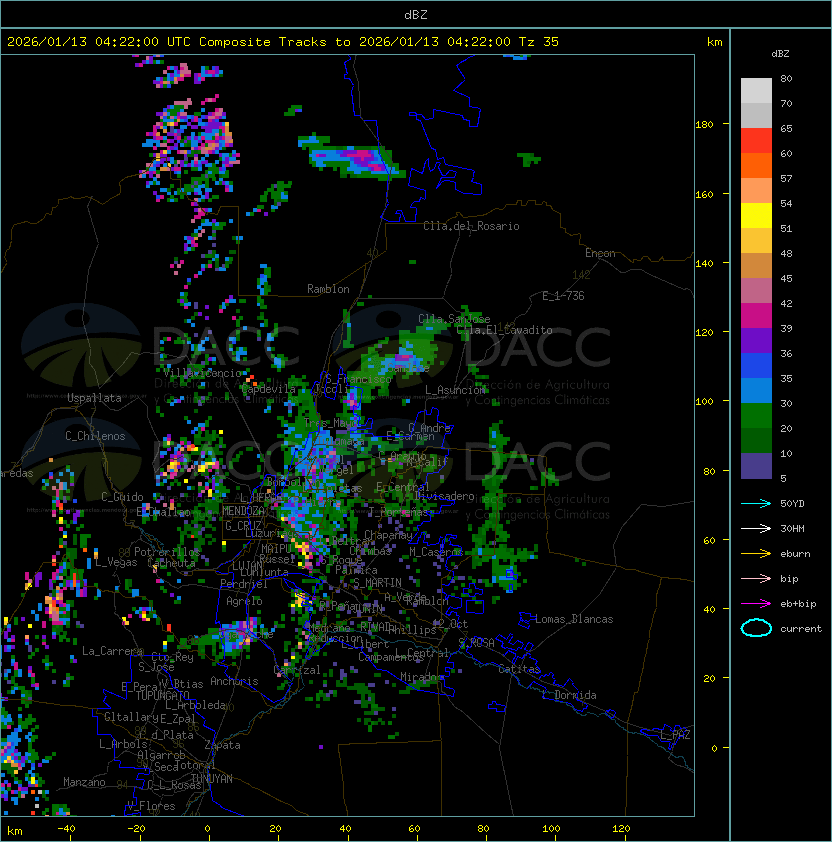Click the 'Encon' map label
The height and width of the screenshot is (842, 832).
pyautogui.click(x=600, y=253)
